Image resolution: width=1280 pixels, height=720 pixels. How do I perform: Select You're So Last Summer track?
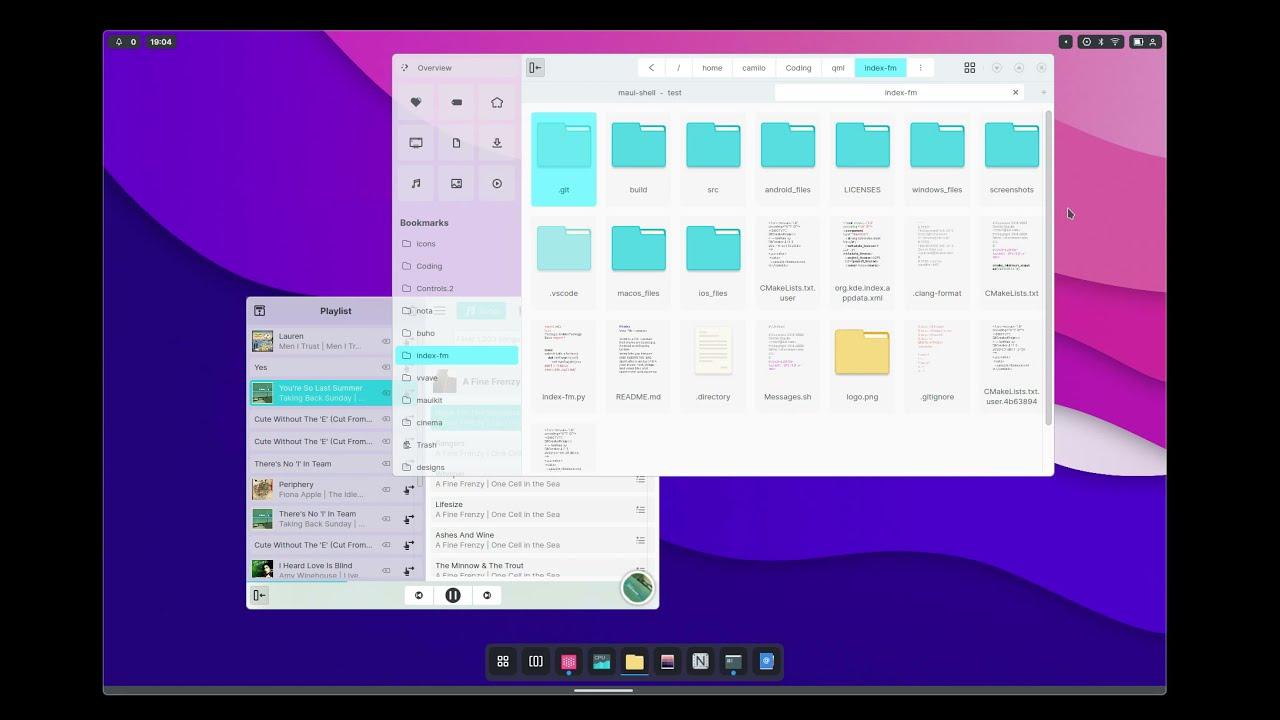click(x=321, y=393)
